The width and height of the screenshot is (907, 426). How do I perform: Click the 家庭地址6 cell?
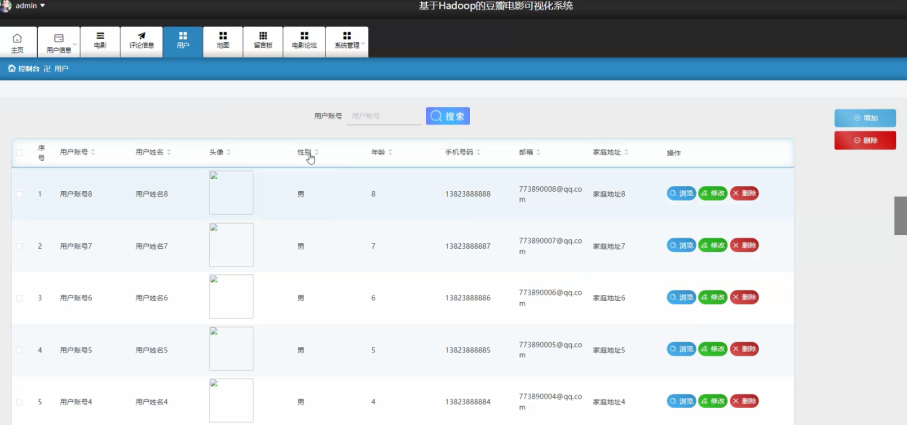[x=609, y=298]
